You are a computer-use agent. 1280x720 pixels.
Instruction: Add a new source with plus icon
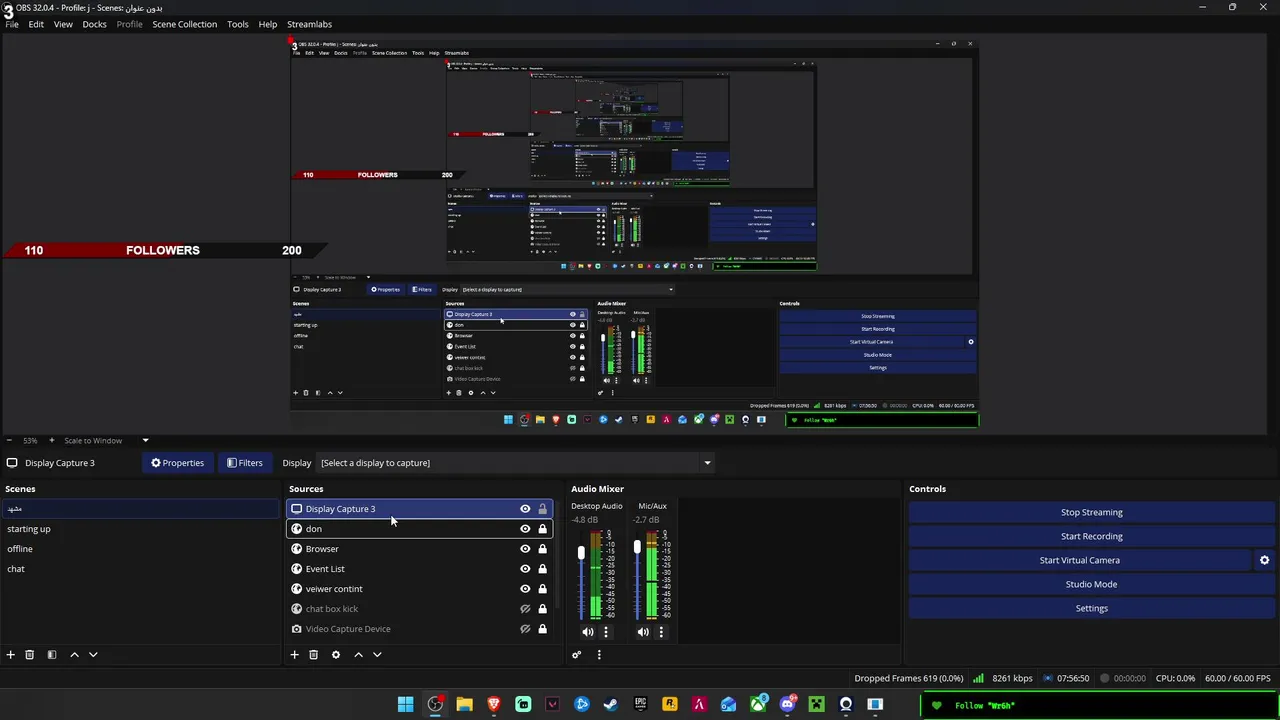click(x=294, y=655)
